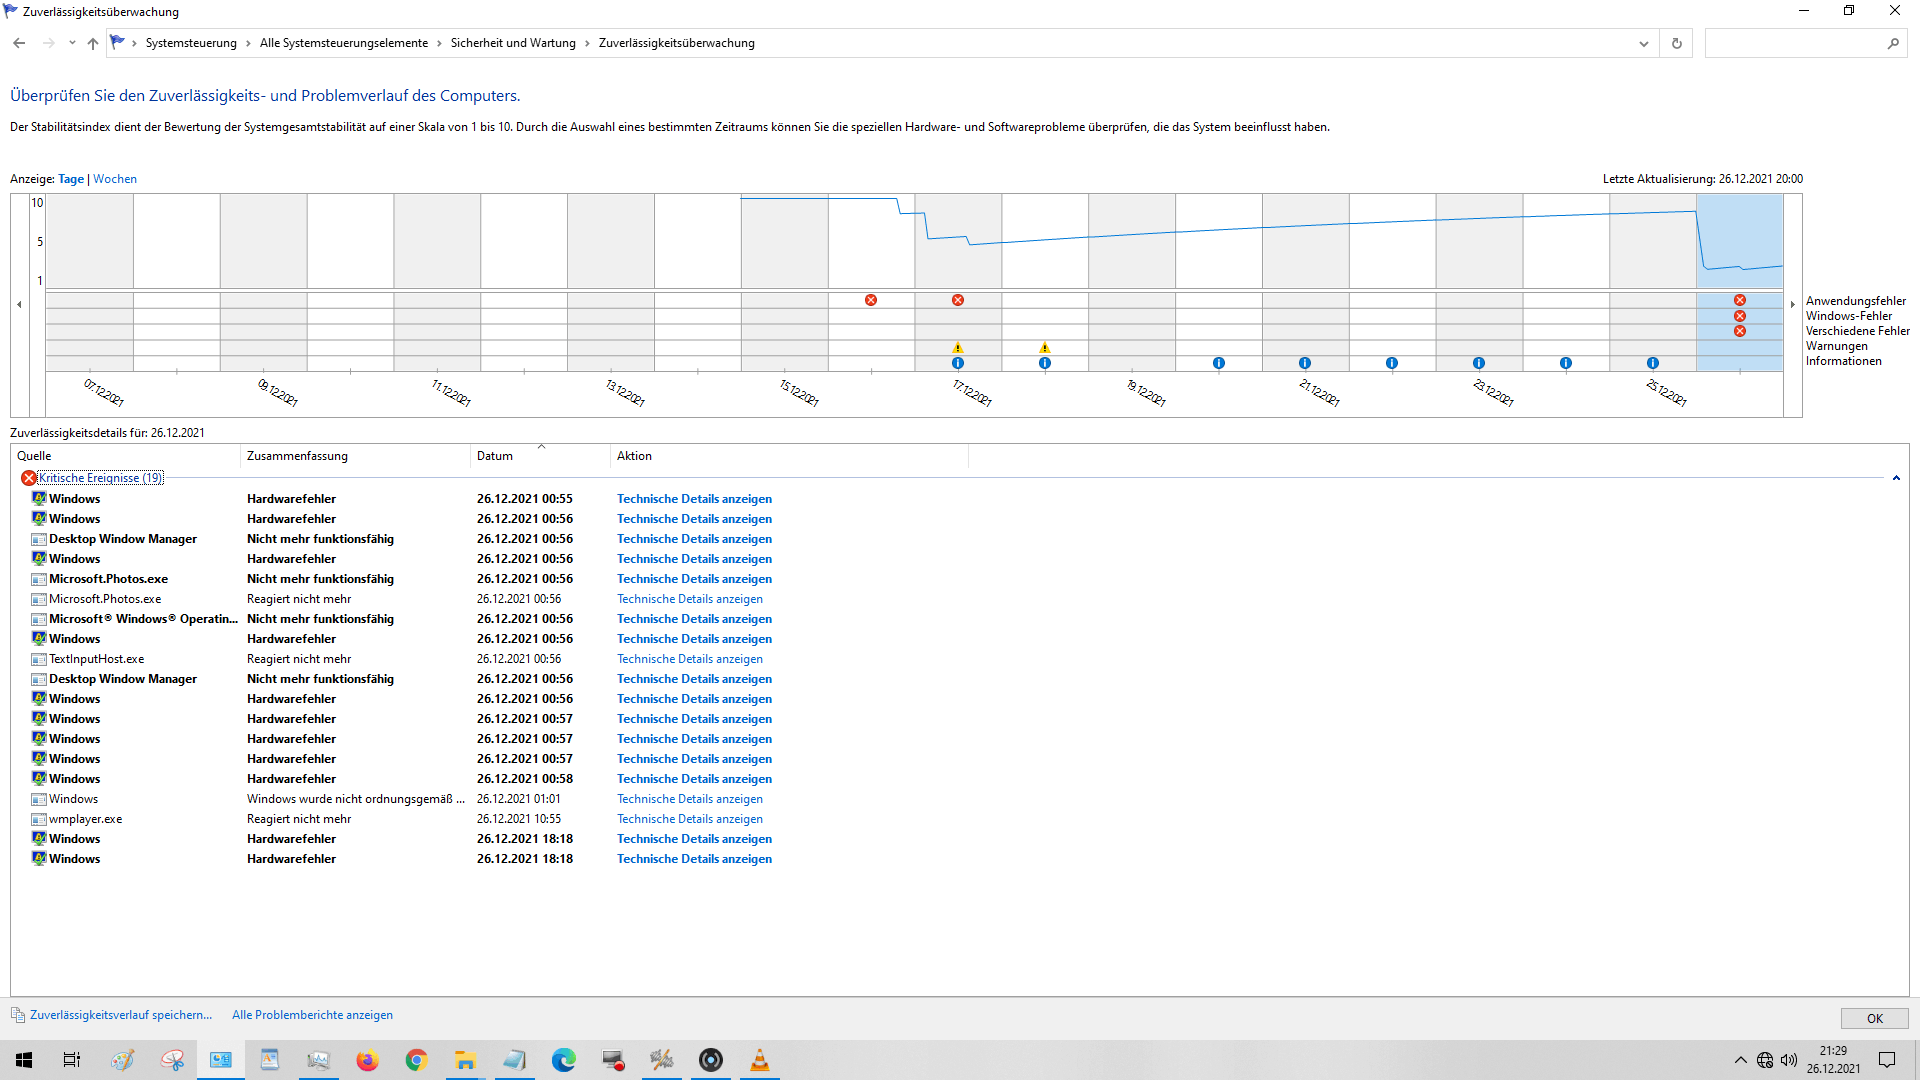
Task: Open Firefox from the taskbar
Action: pyautogui.click(x=367, y=1060)
